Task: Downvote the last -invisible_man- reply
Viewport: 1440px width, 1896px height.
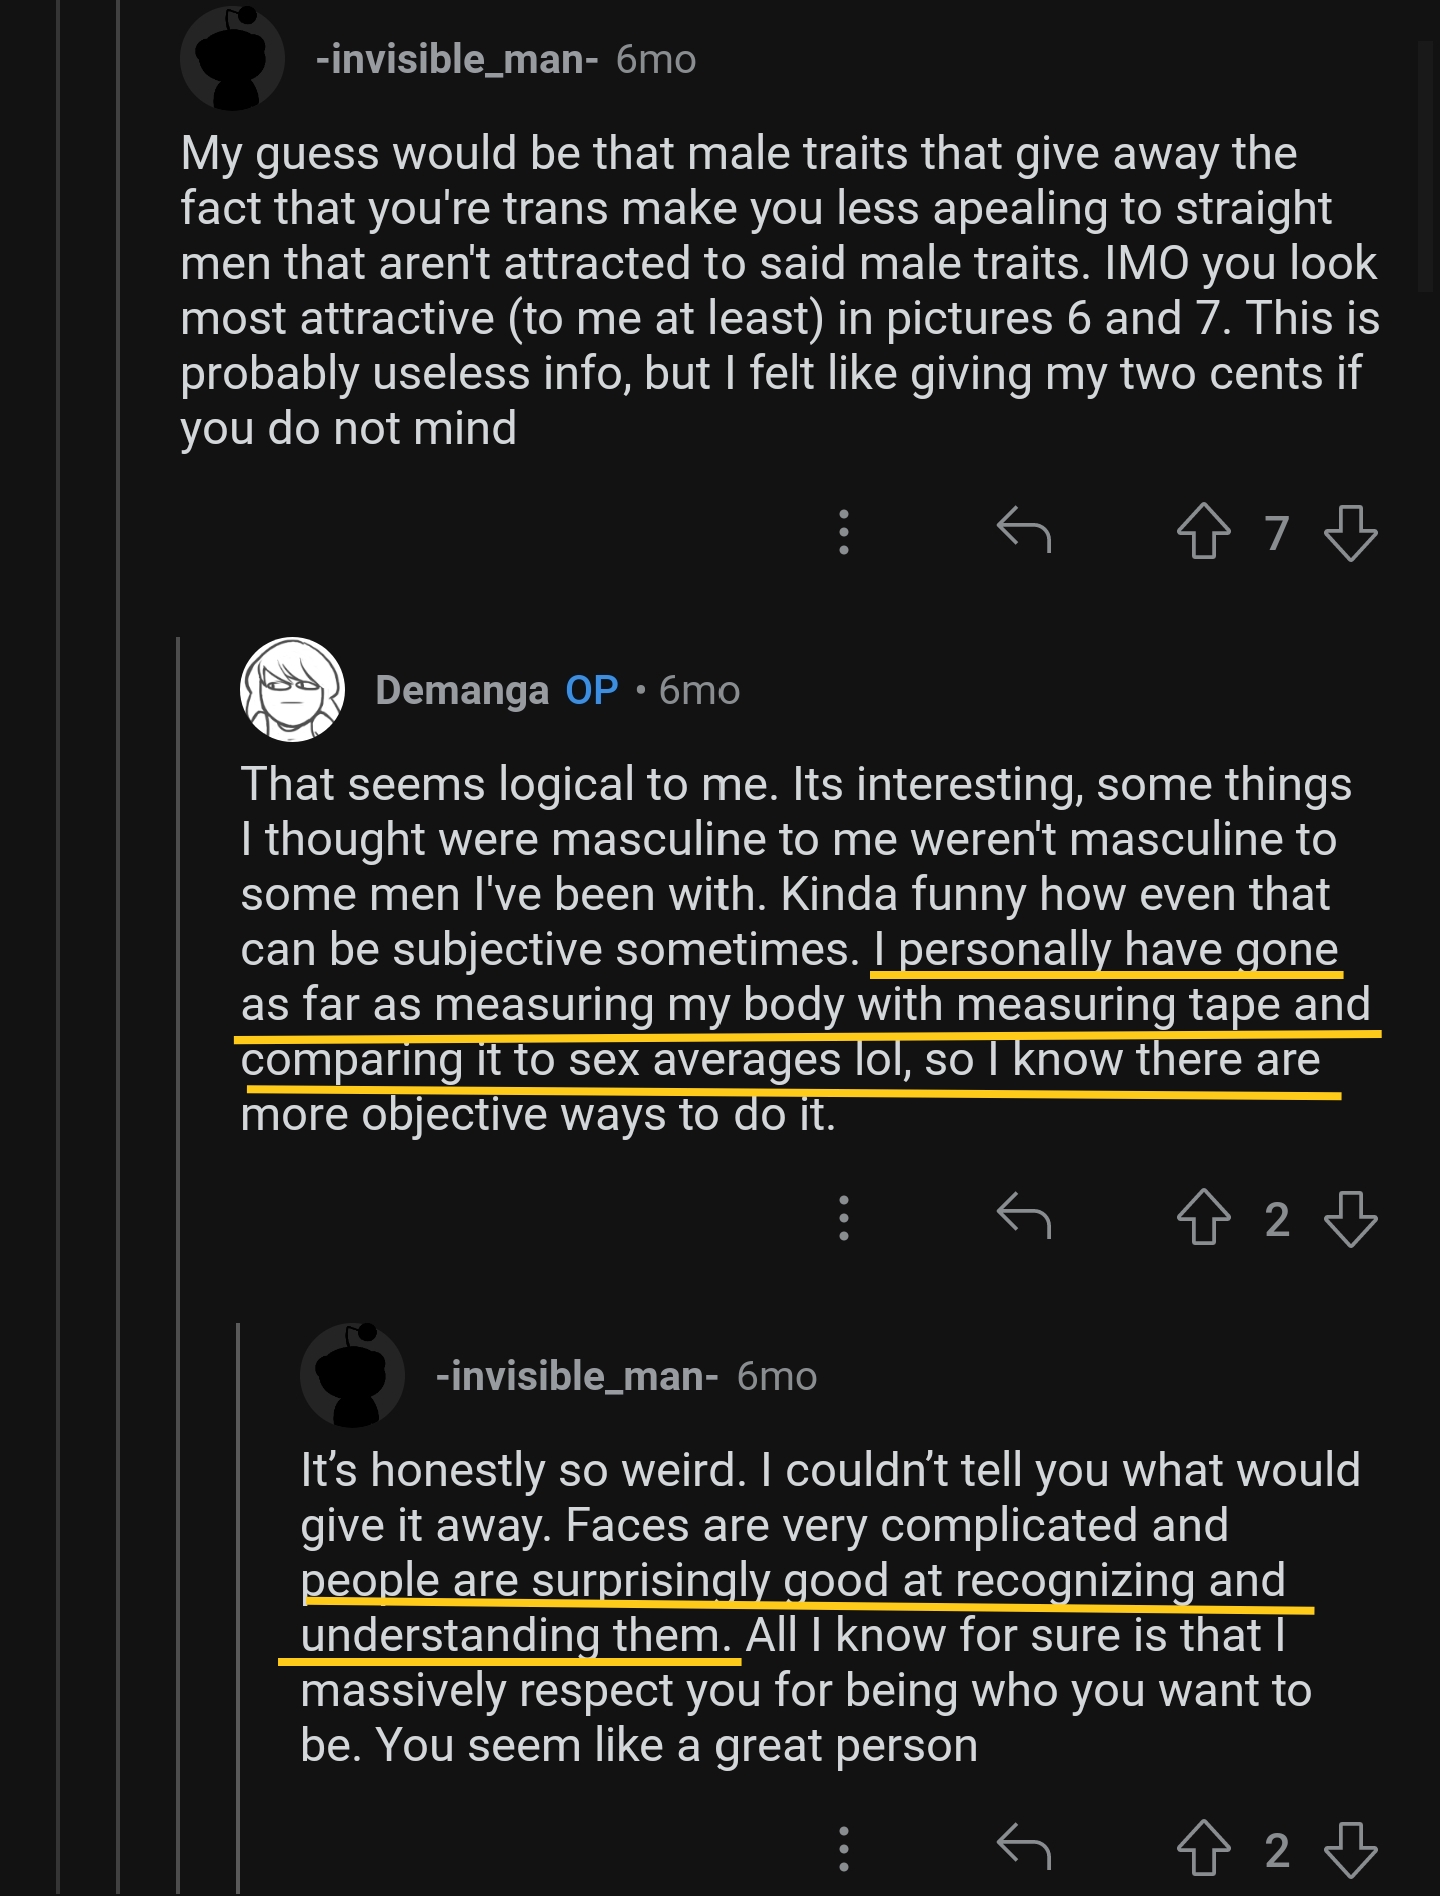Action: tap(1350, 1849)
